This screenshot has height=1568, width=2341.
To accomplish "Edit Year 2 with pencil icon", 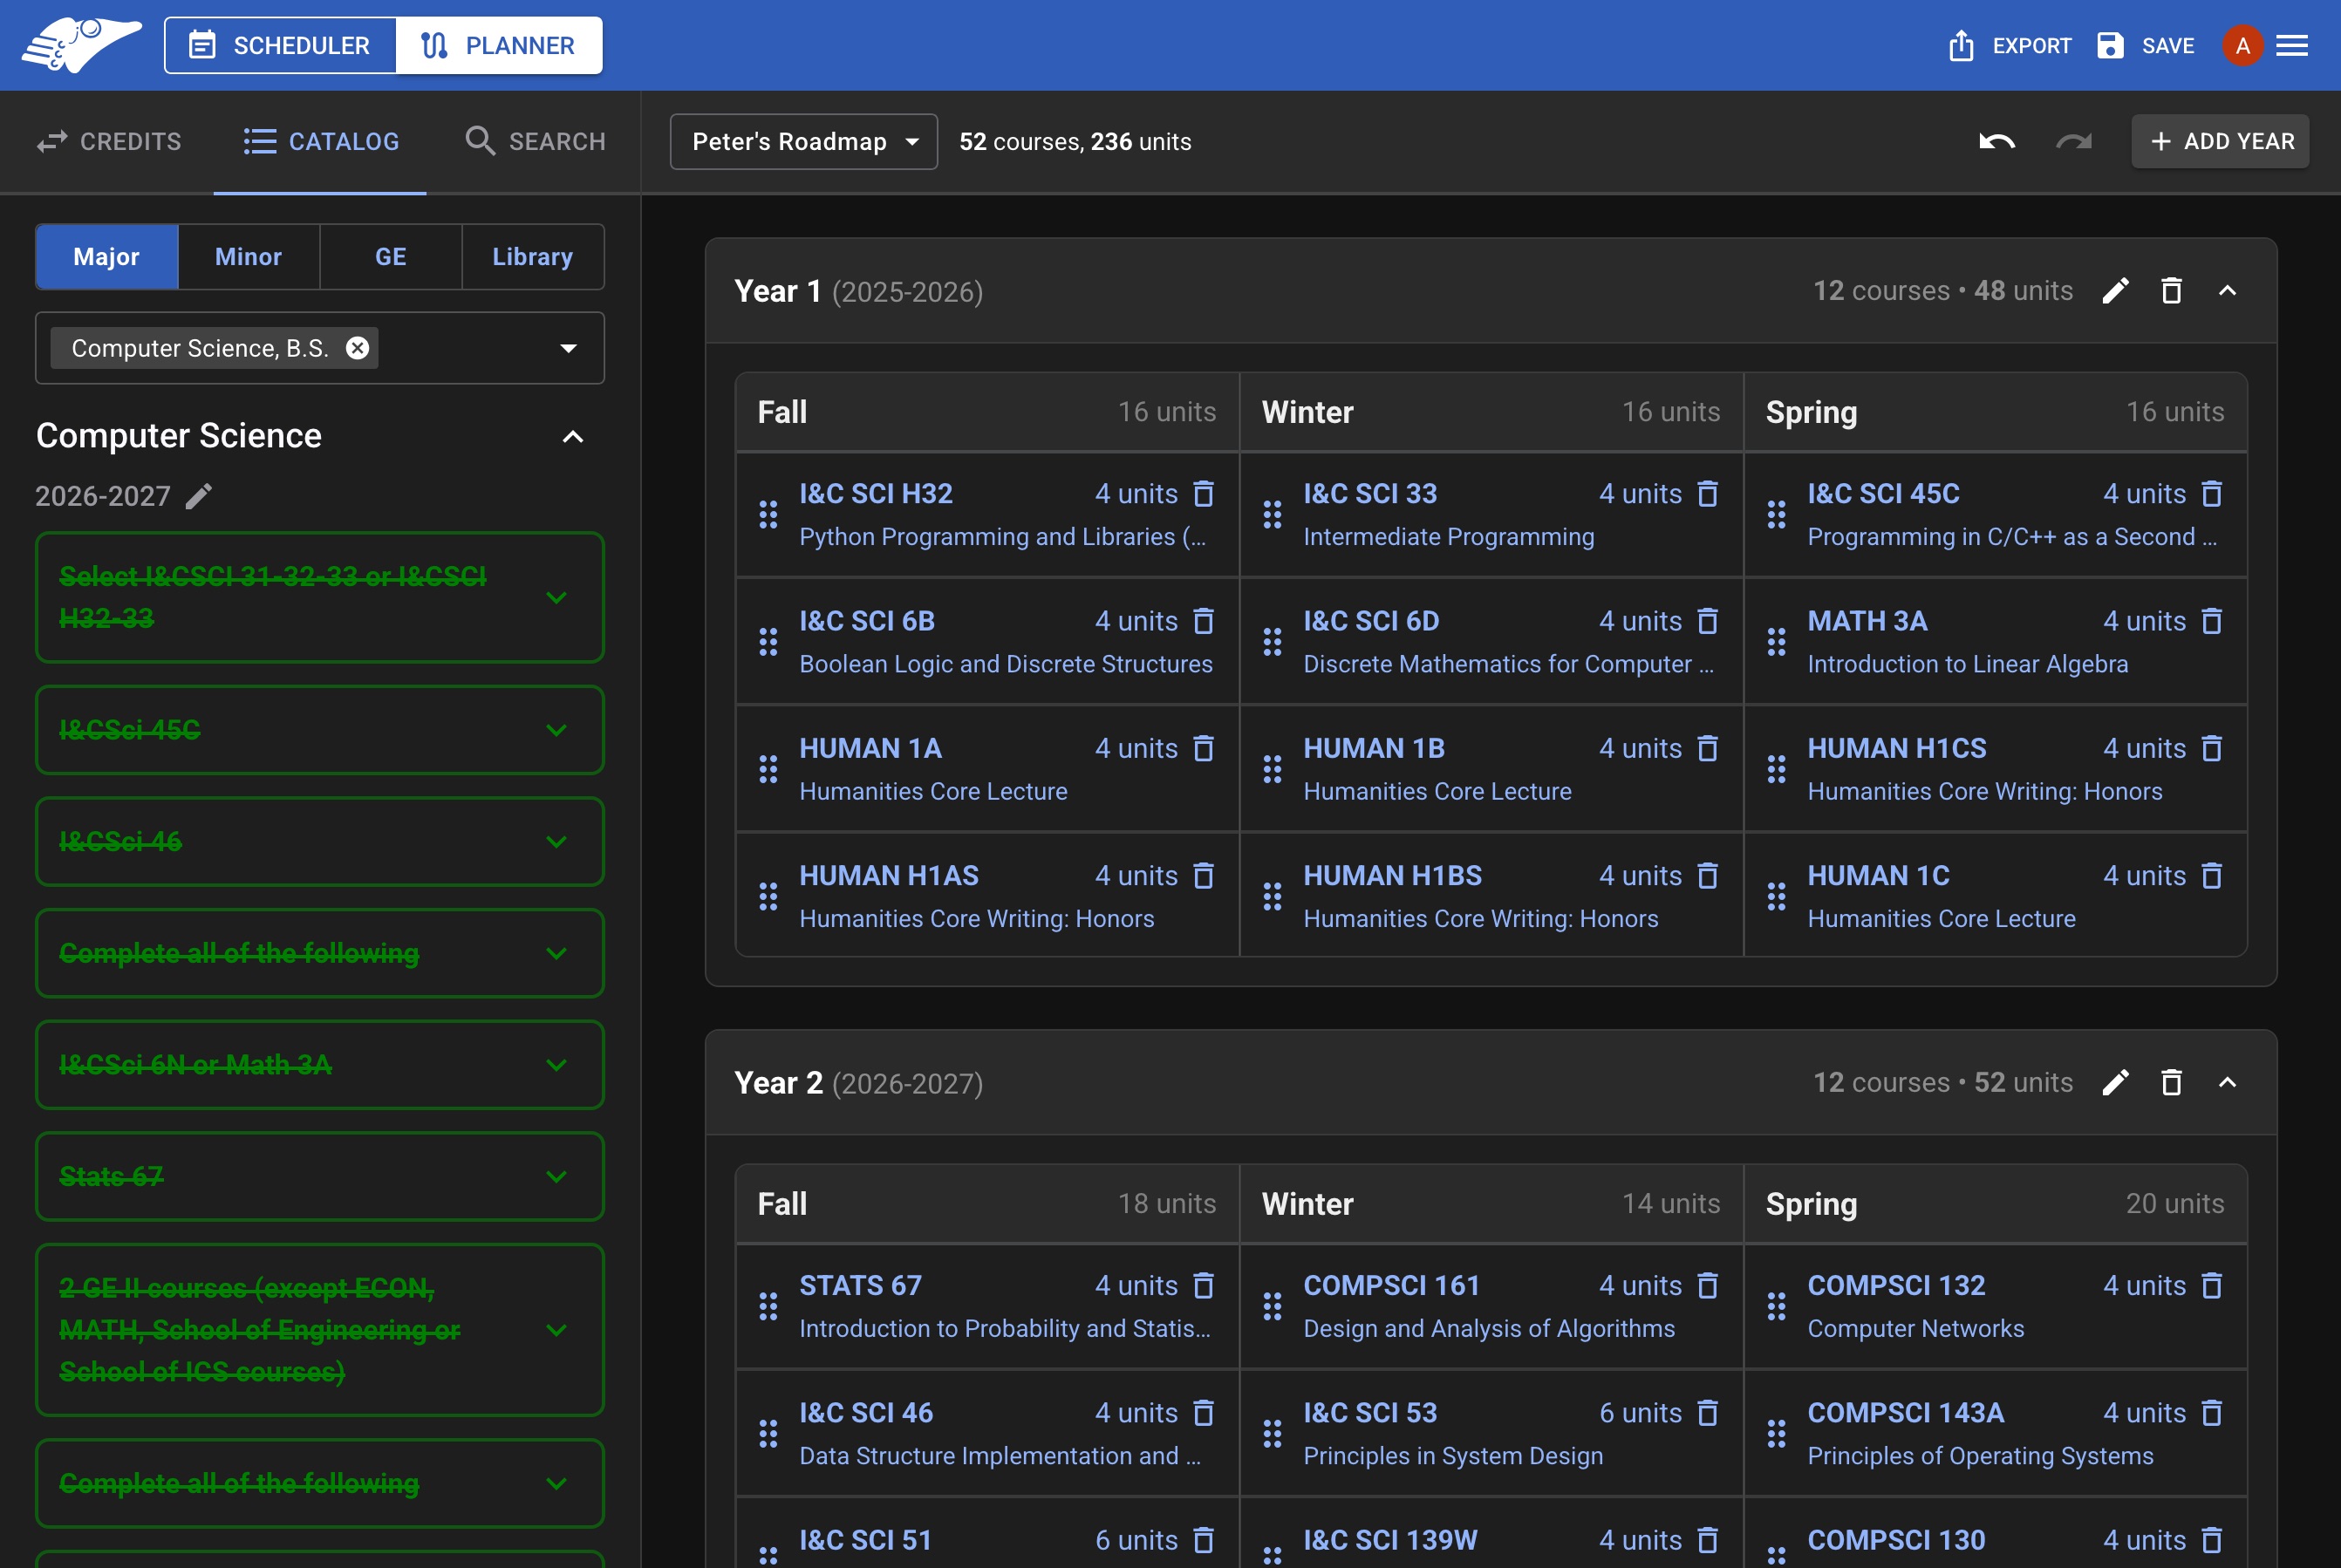I will (x=2115, y=1082).
